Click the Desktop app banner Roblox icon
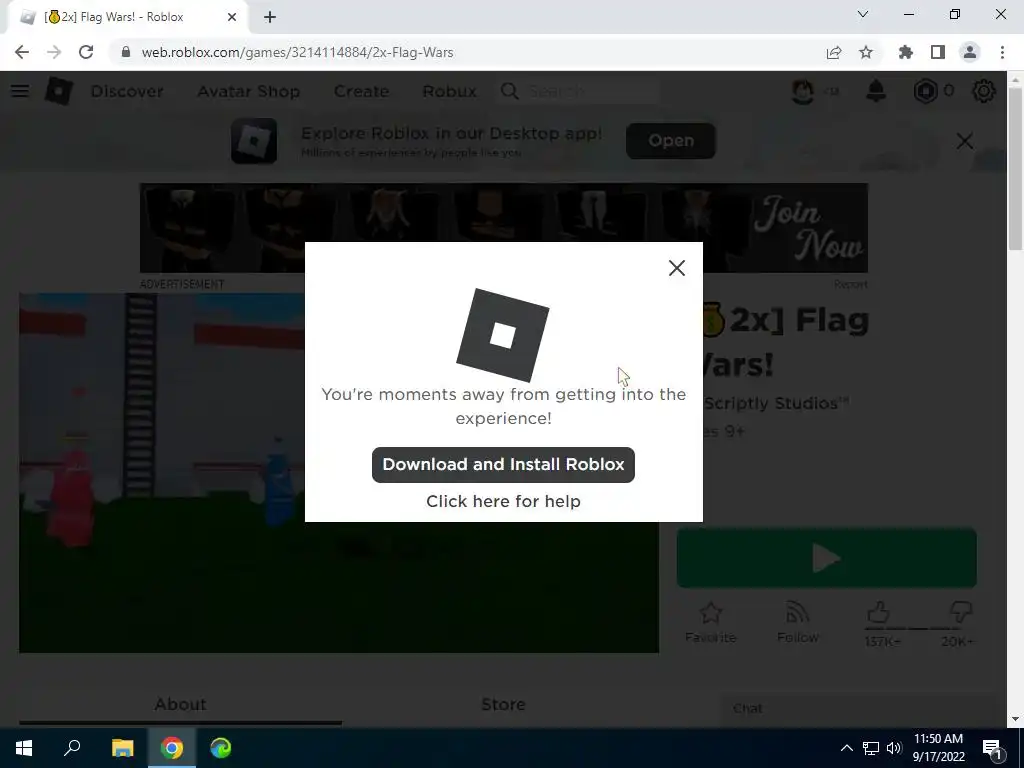The image size is (1024, 768). pos(254,141)
